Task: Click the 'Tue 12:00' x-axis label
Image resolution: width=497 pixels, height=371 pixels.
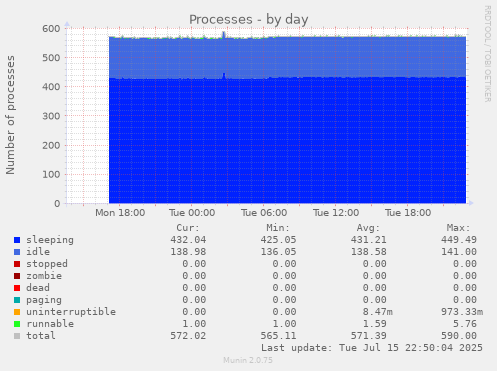Action: 336,213
